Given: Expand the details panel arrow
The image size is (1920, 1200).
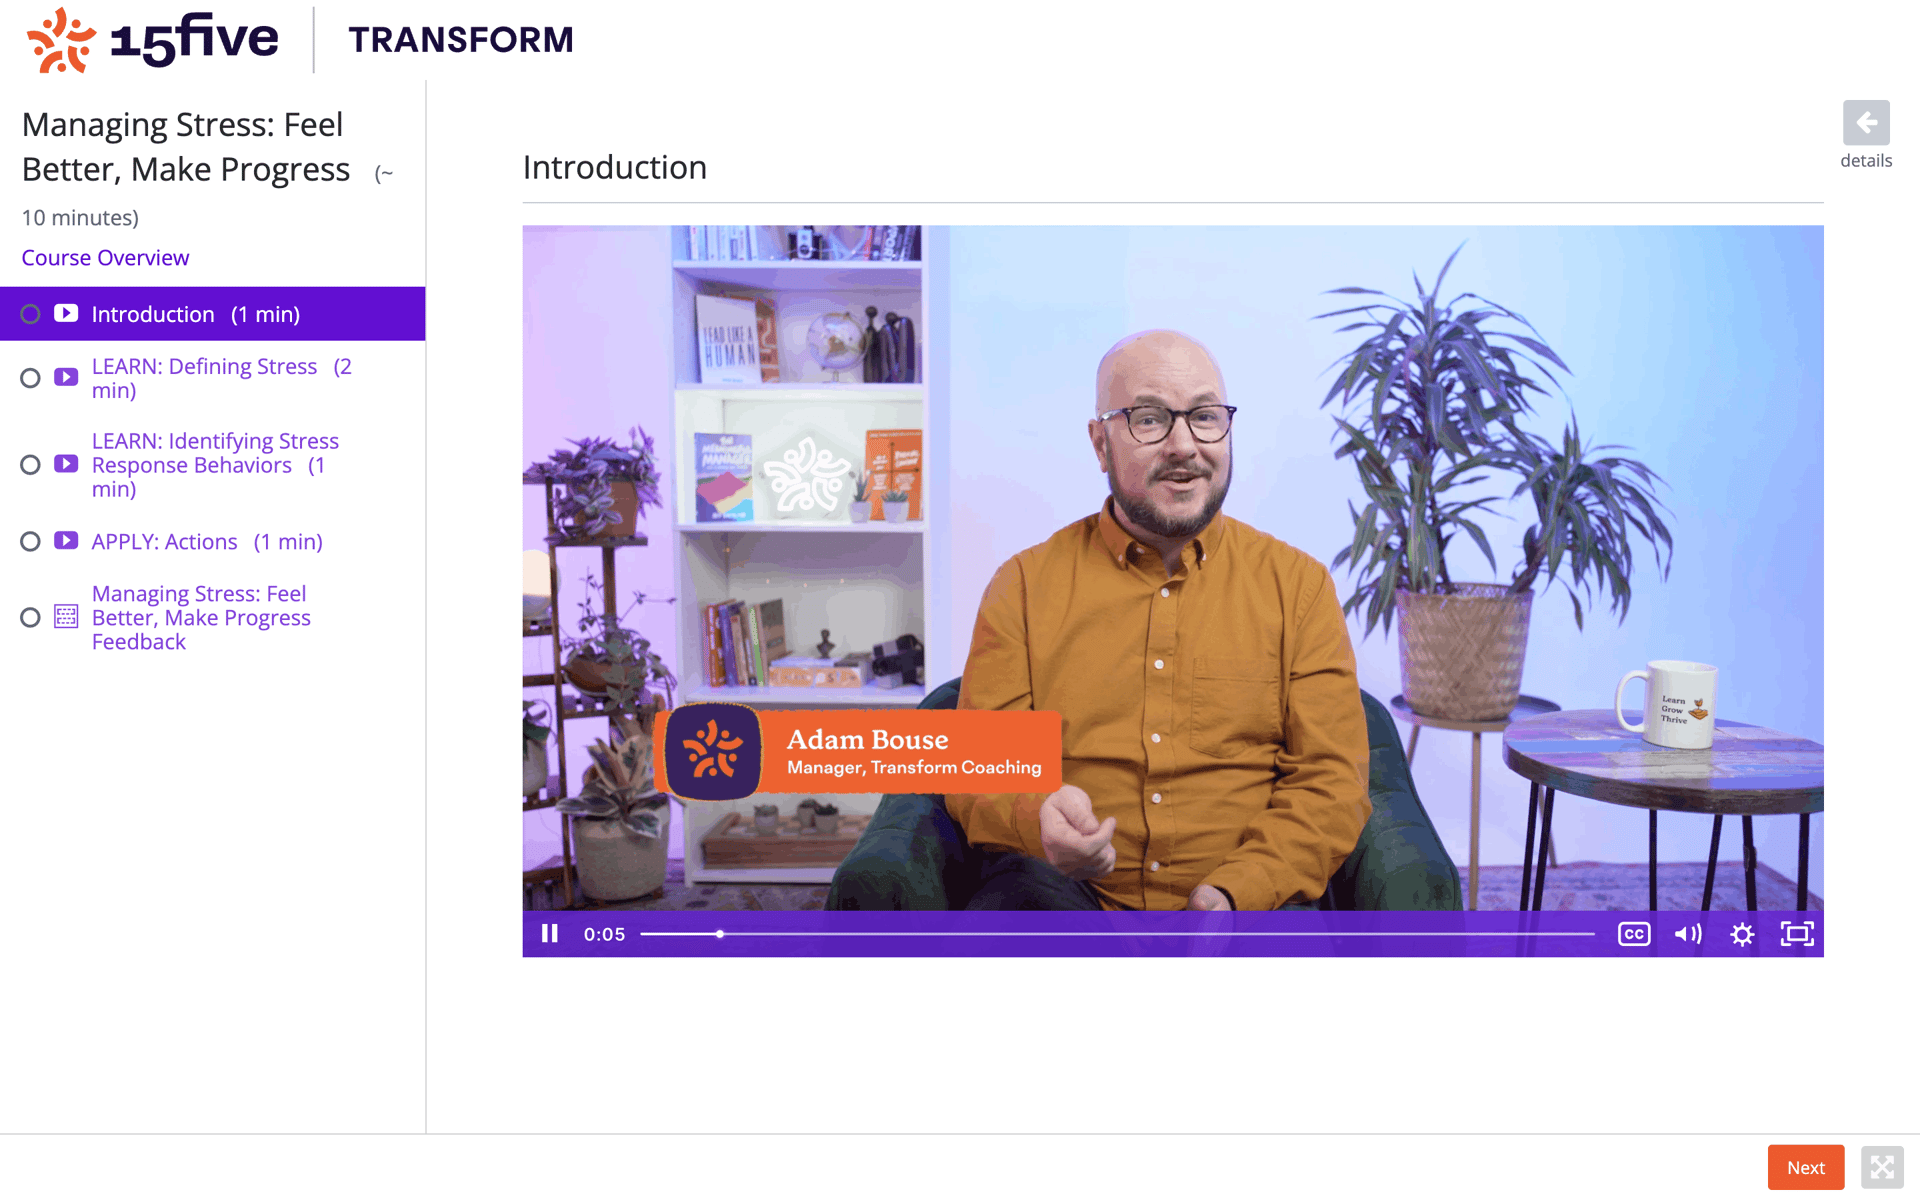Looking at the screenshot, I should [x=1866, y=123].
